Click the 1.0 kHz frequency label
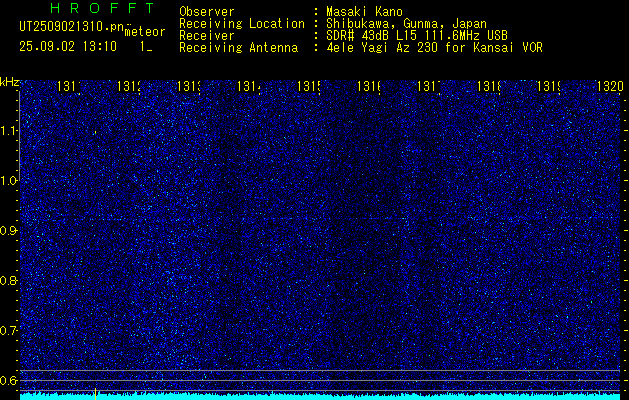 click(9, 181)
